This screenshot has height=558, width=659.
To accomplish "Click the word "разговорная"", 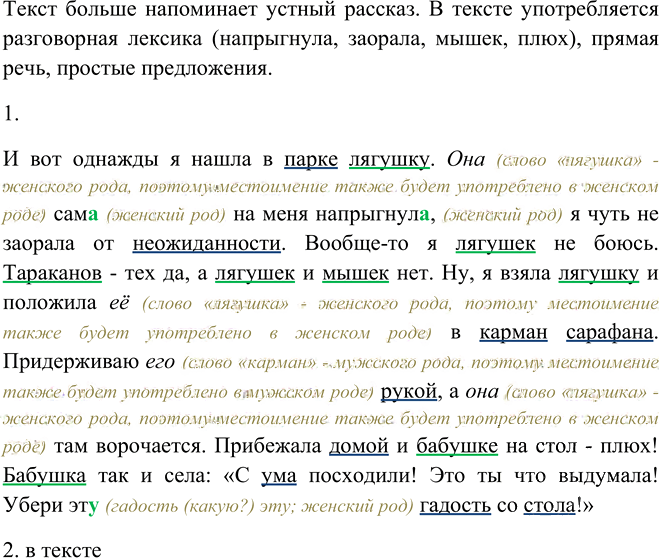I will tap(61, 39).
